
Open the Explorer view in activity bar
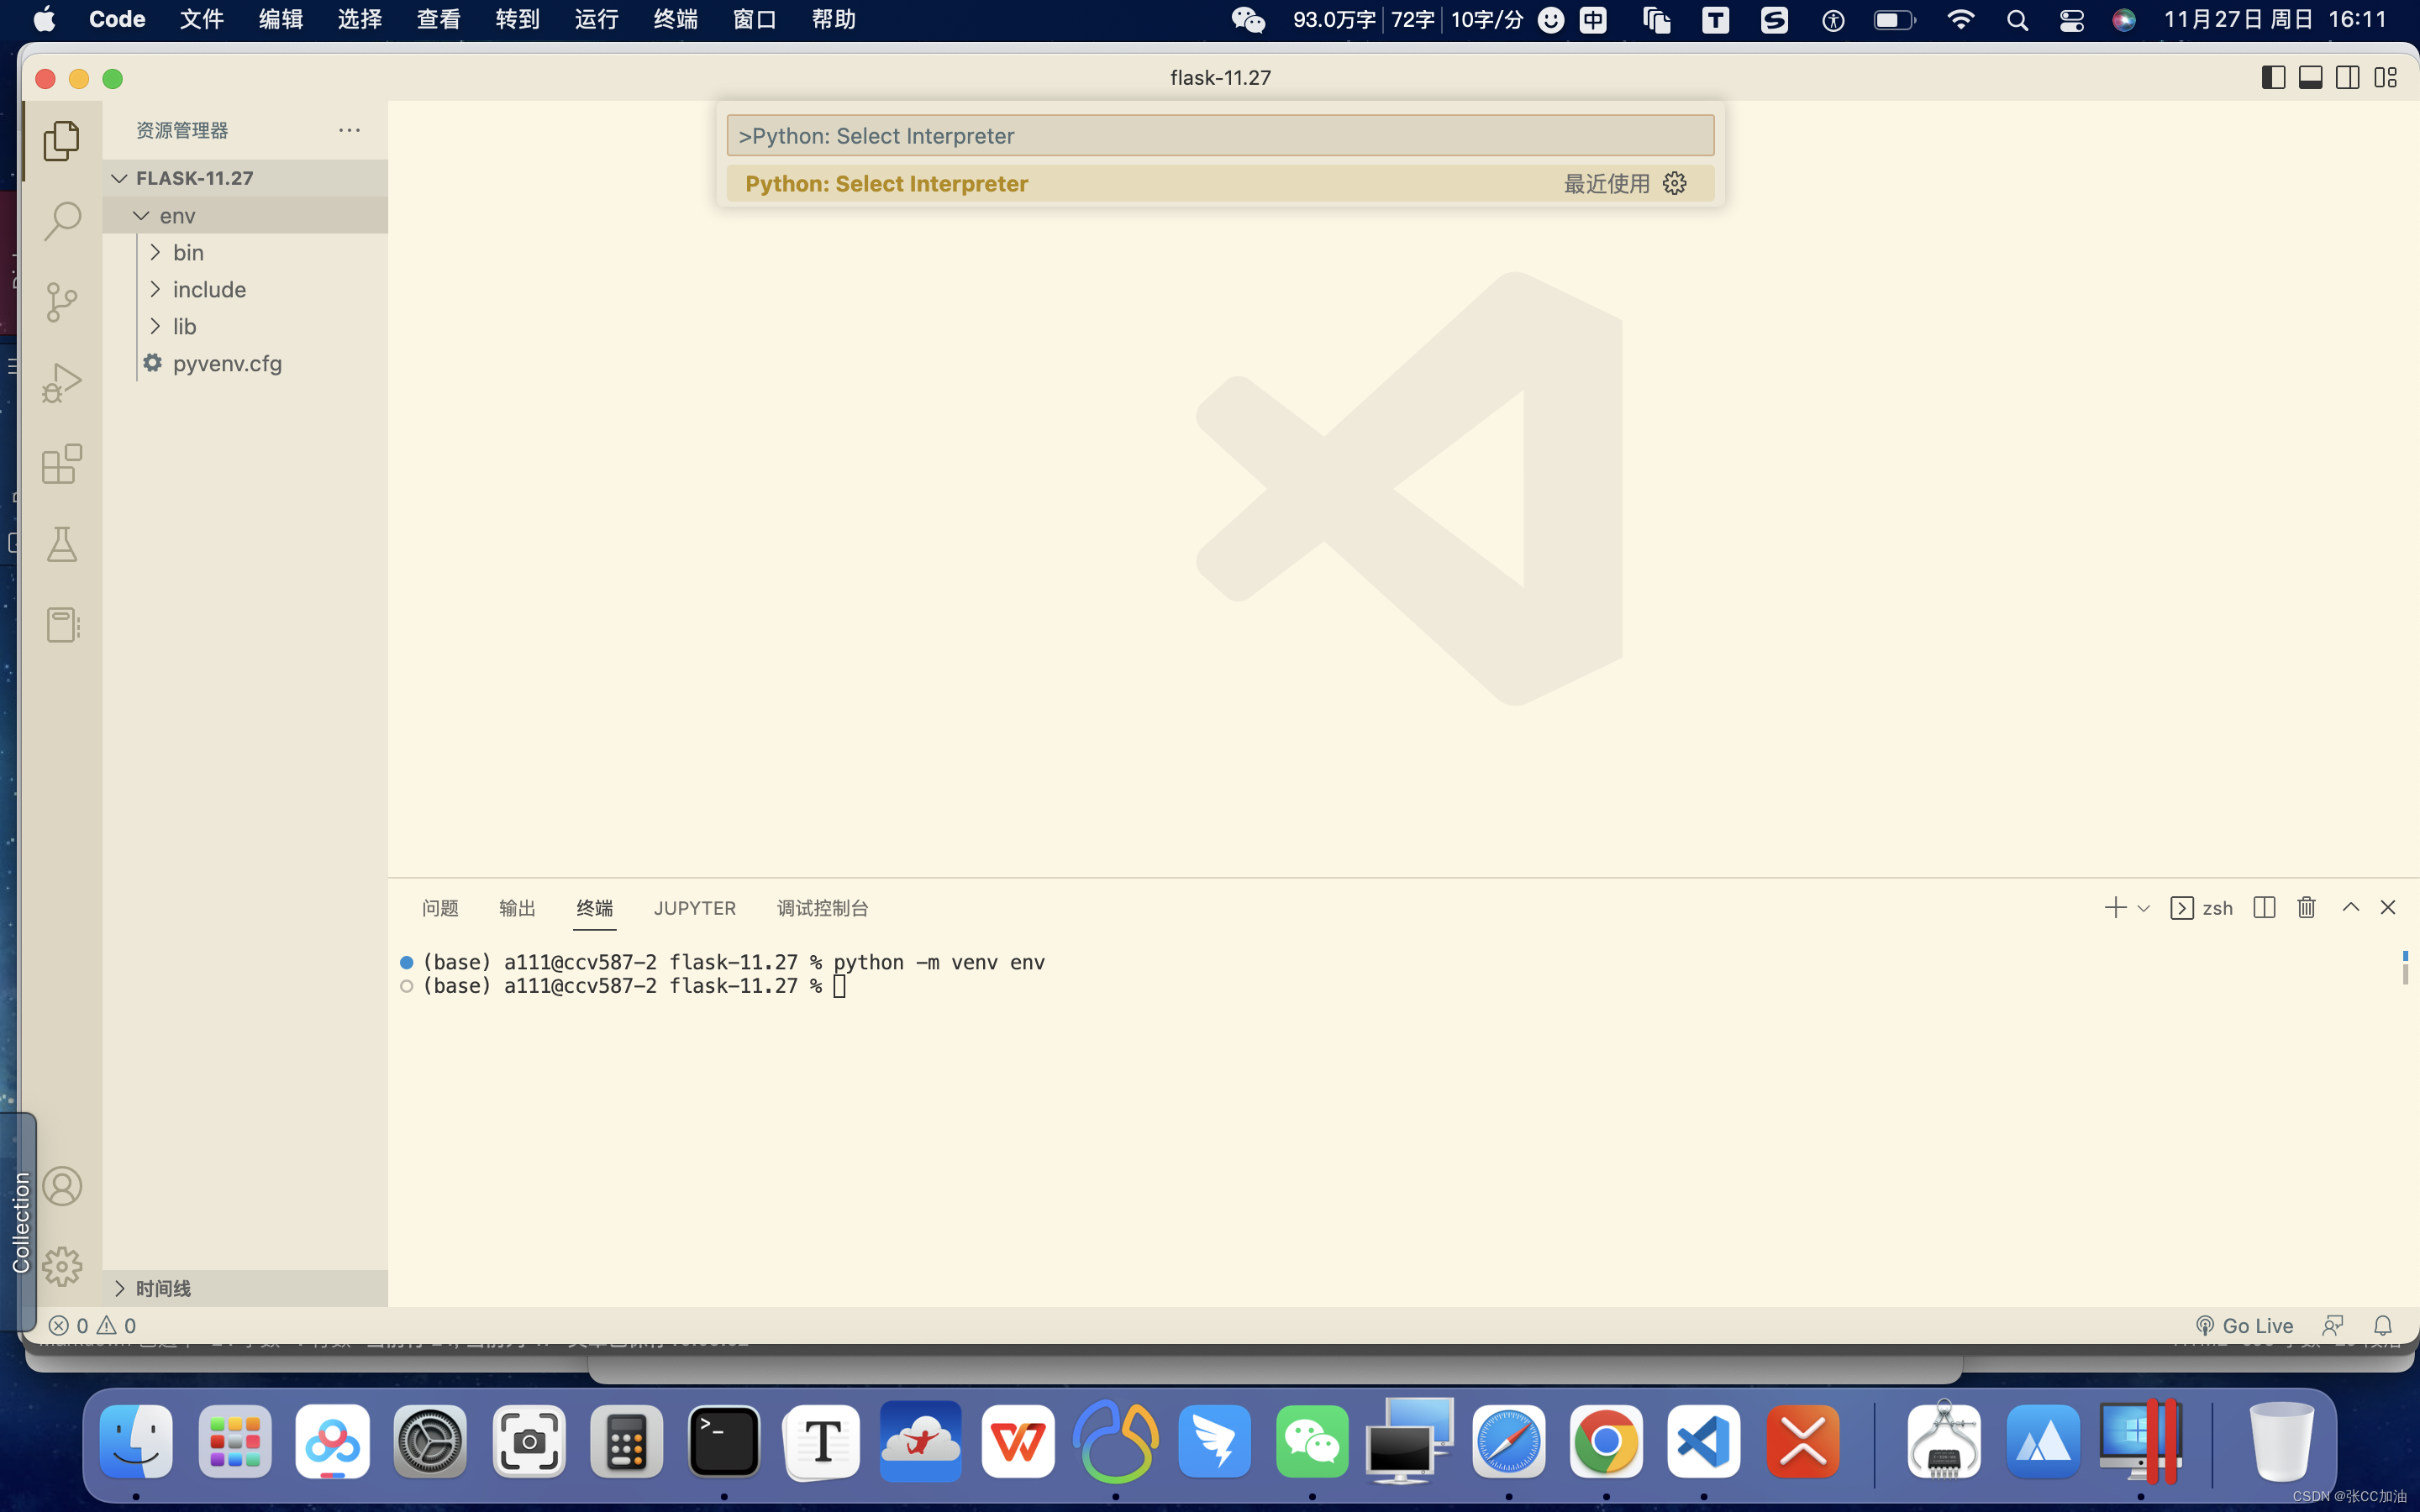coord(62,141)
